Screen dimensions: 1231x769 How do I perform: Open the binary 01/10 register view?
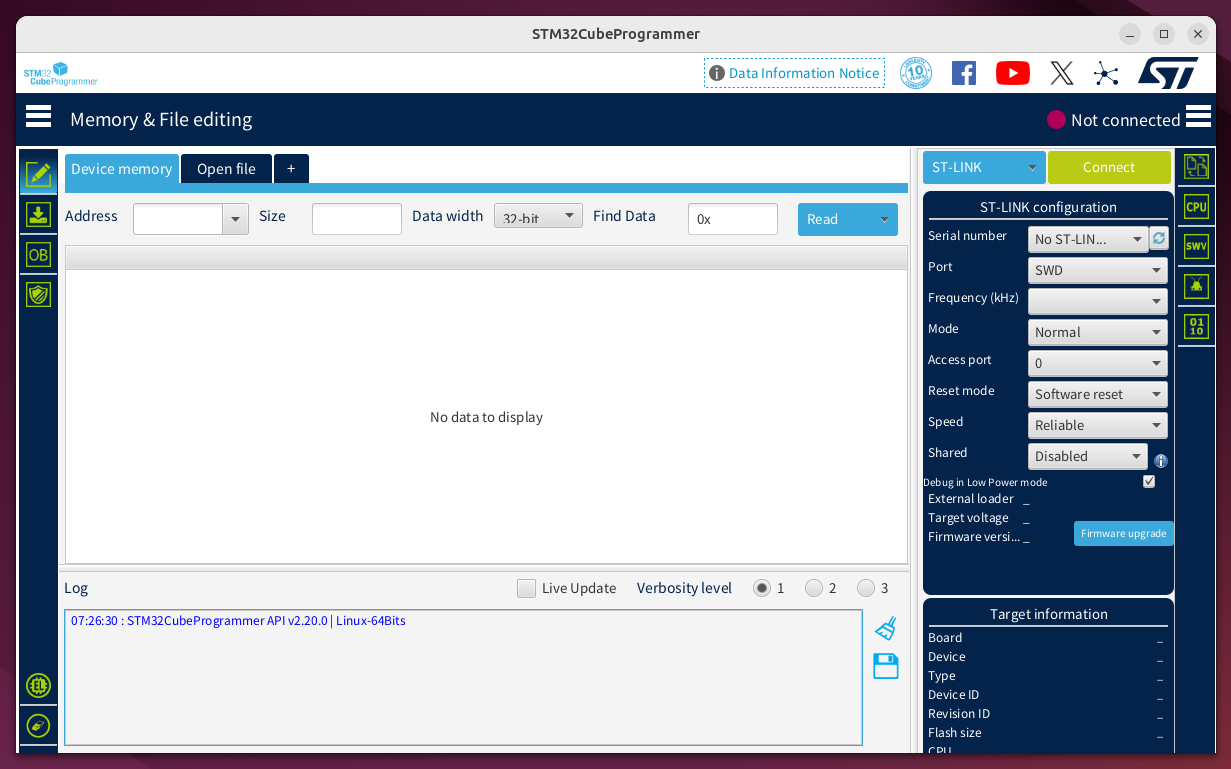click(x=1196, y=326)
